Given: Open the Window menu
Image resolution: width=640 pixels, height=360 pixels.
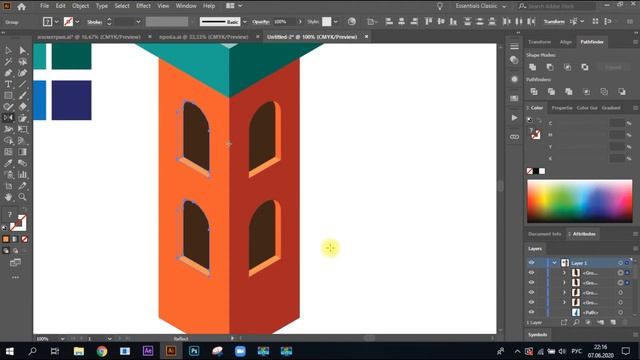Looking at the screenshot, I should point(186,6).
